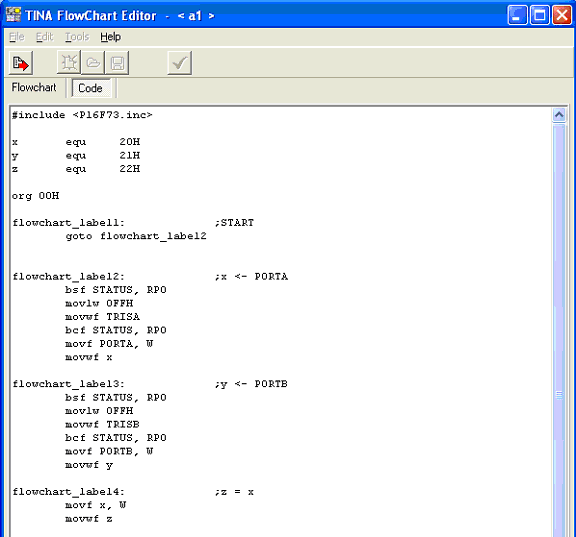Minimize the FlowChart Editor window

[518, 15]
